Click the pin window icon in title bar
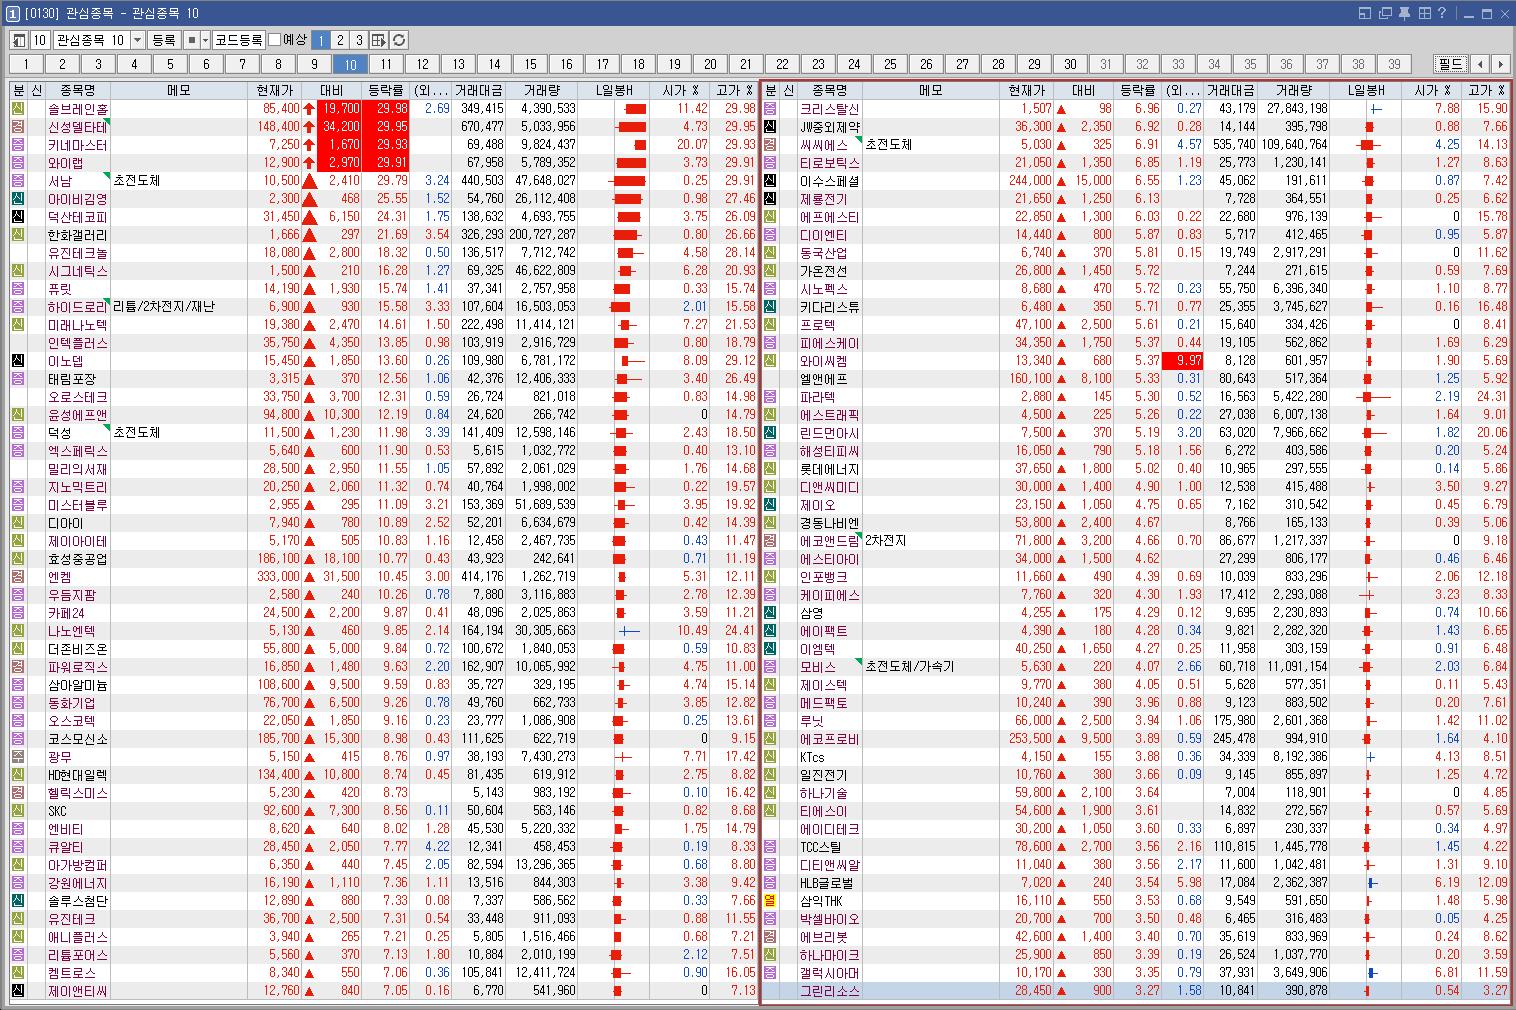 point(1404,13)
